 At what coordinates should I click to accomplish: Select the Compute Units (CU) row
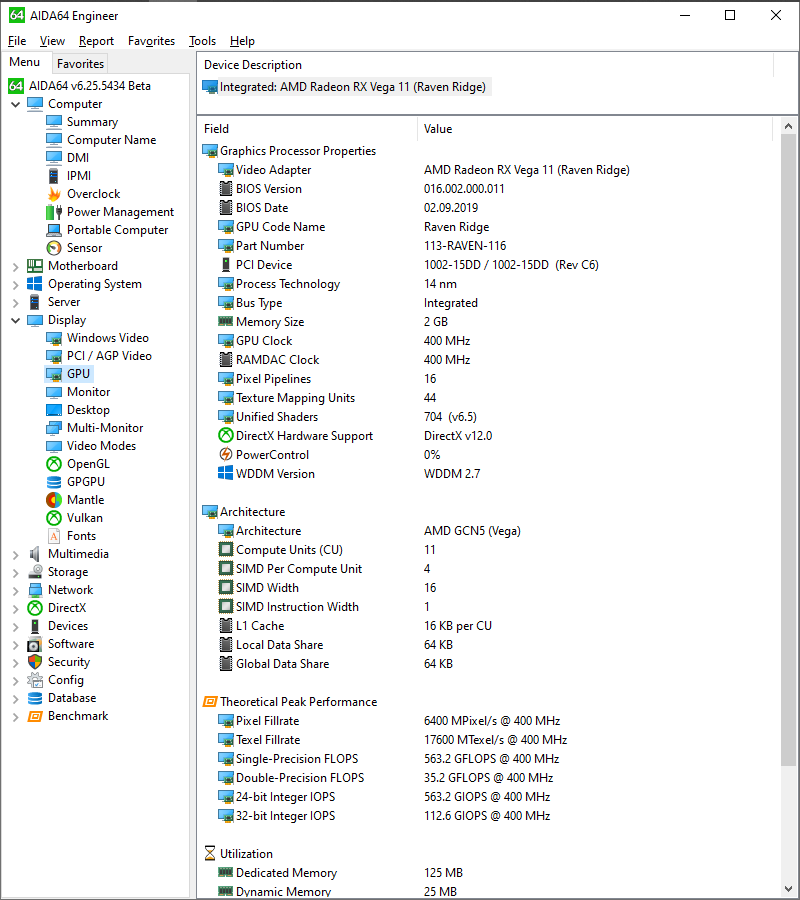click(x=485, y=550)
